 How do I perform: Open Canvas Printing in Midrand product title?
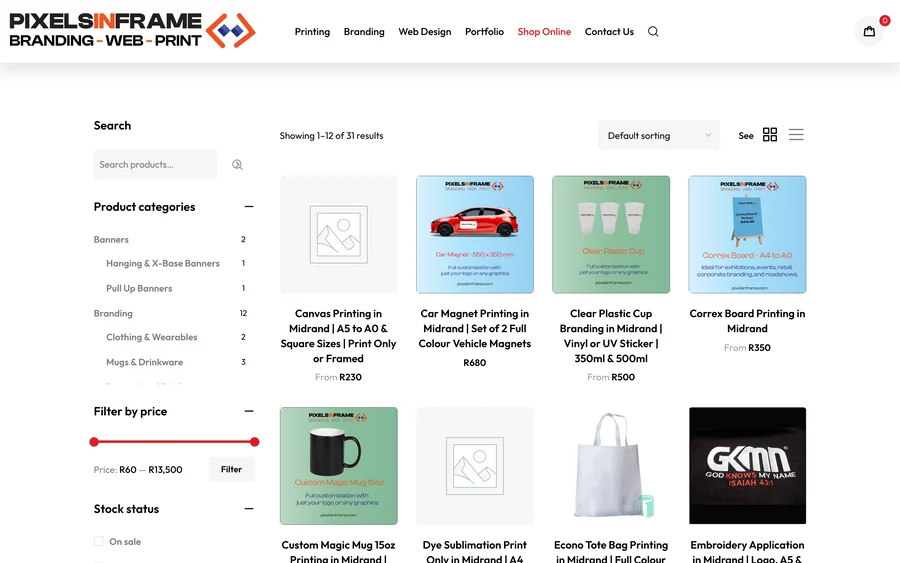(x=339, y=336)
